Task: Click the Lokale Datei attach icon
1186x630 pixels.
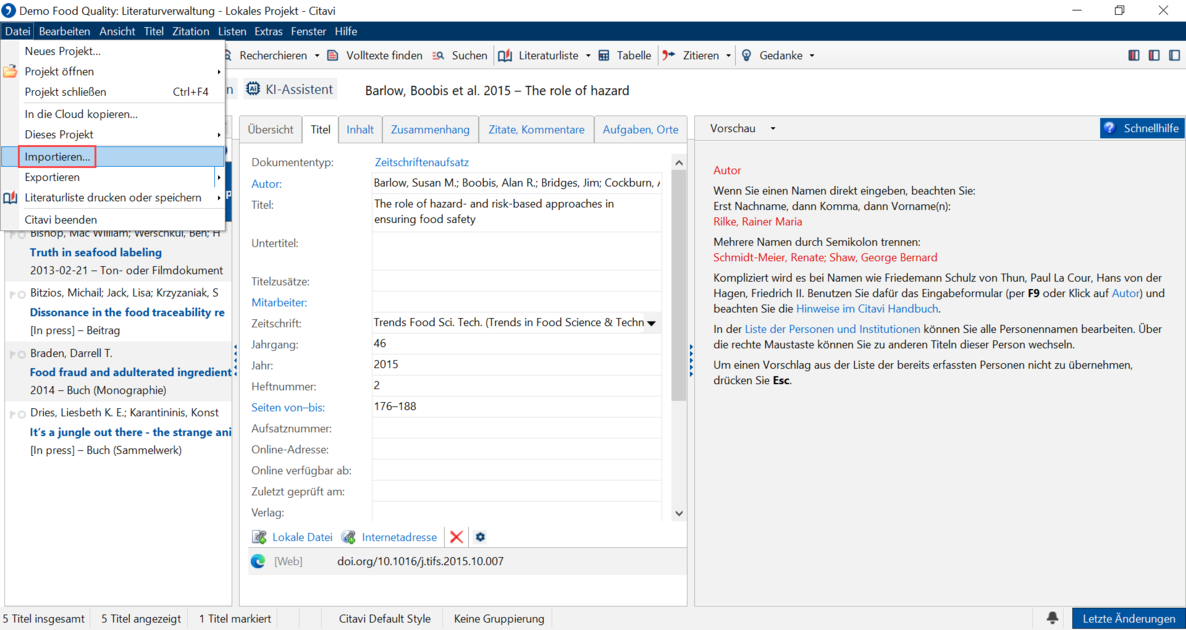Action: click(259, 537)
